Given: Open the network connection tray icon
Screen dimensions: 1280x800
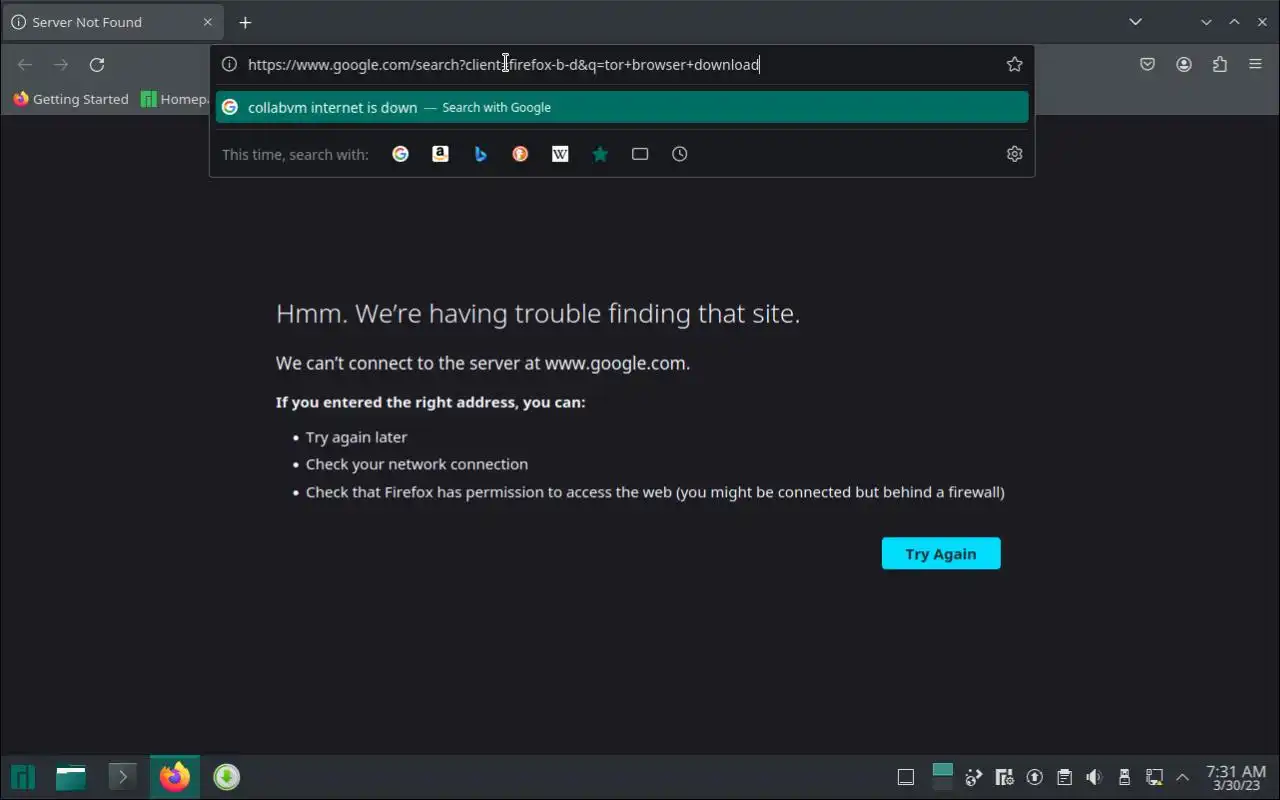Looking at the screenshot, I should (1154, 777).
